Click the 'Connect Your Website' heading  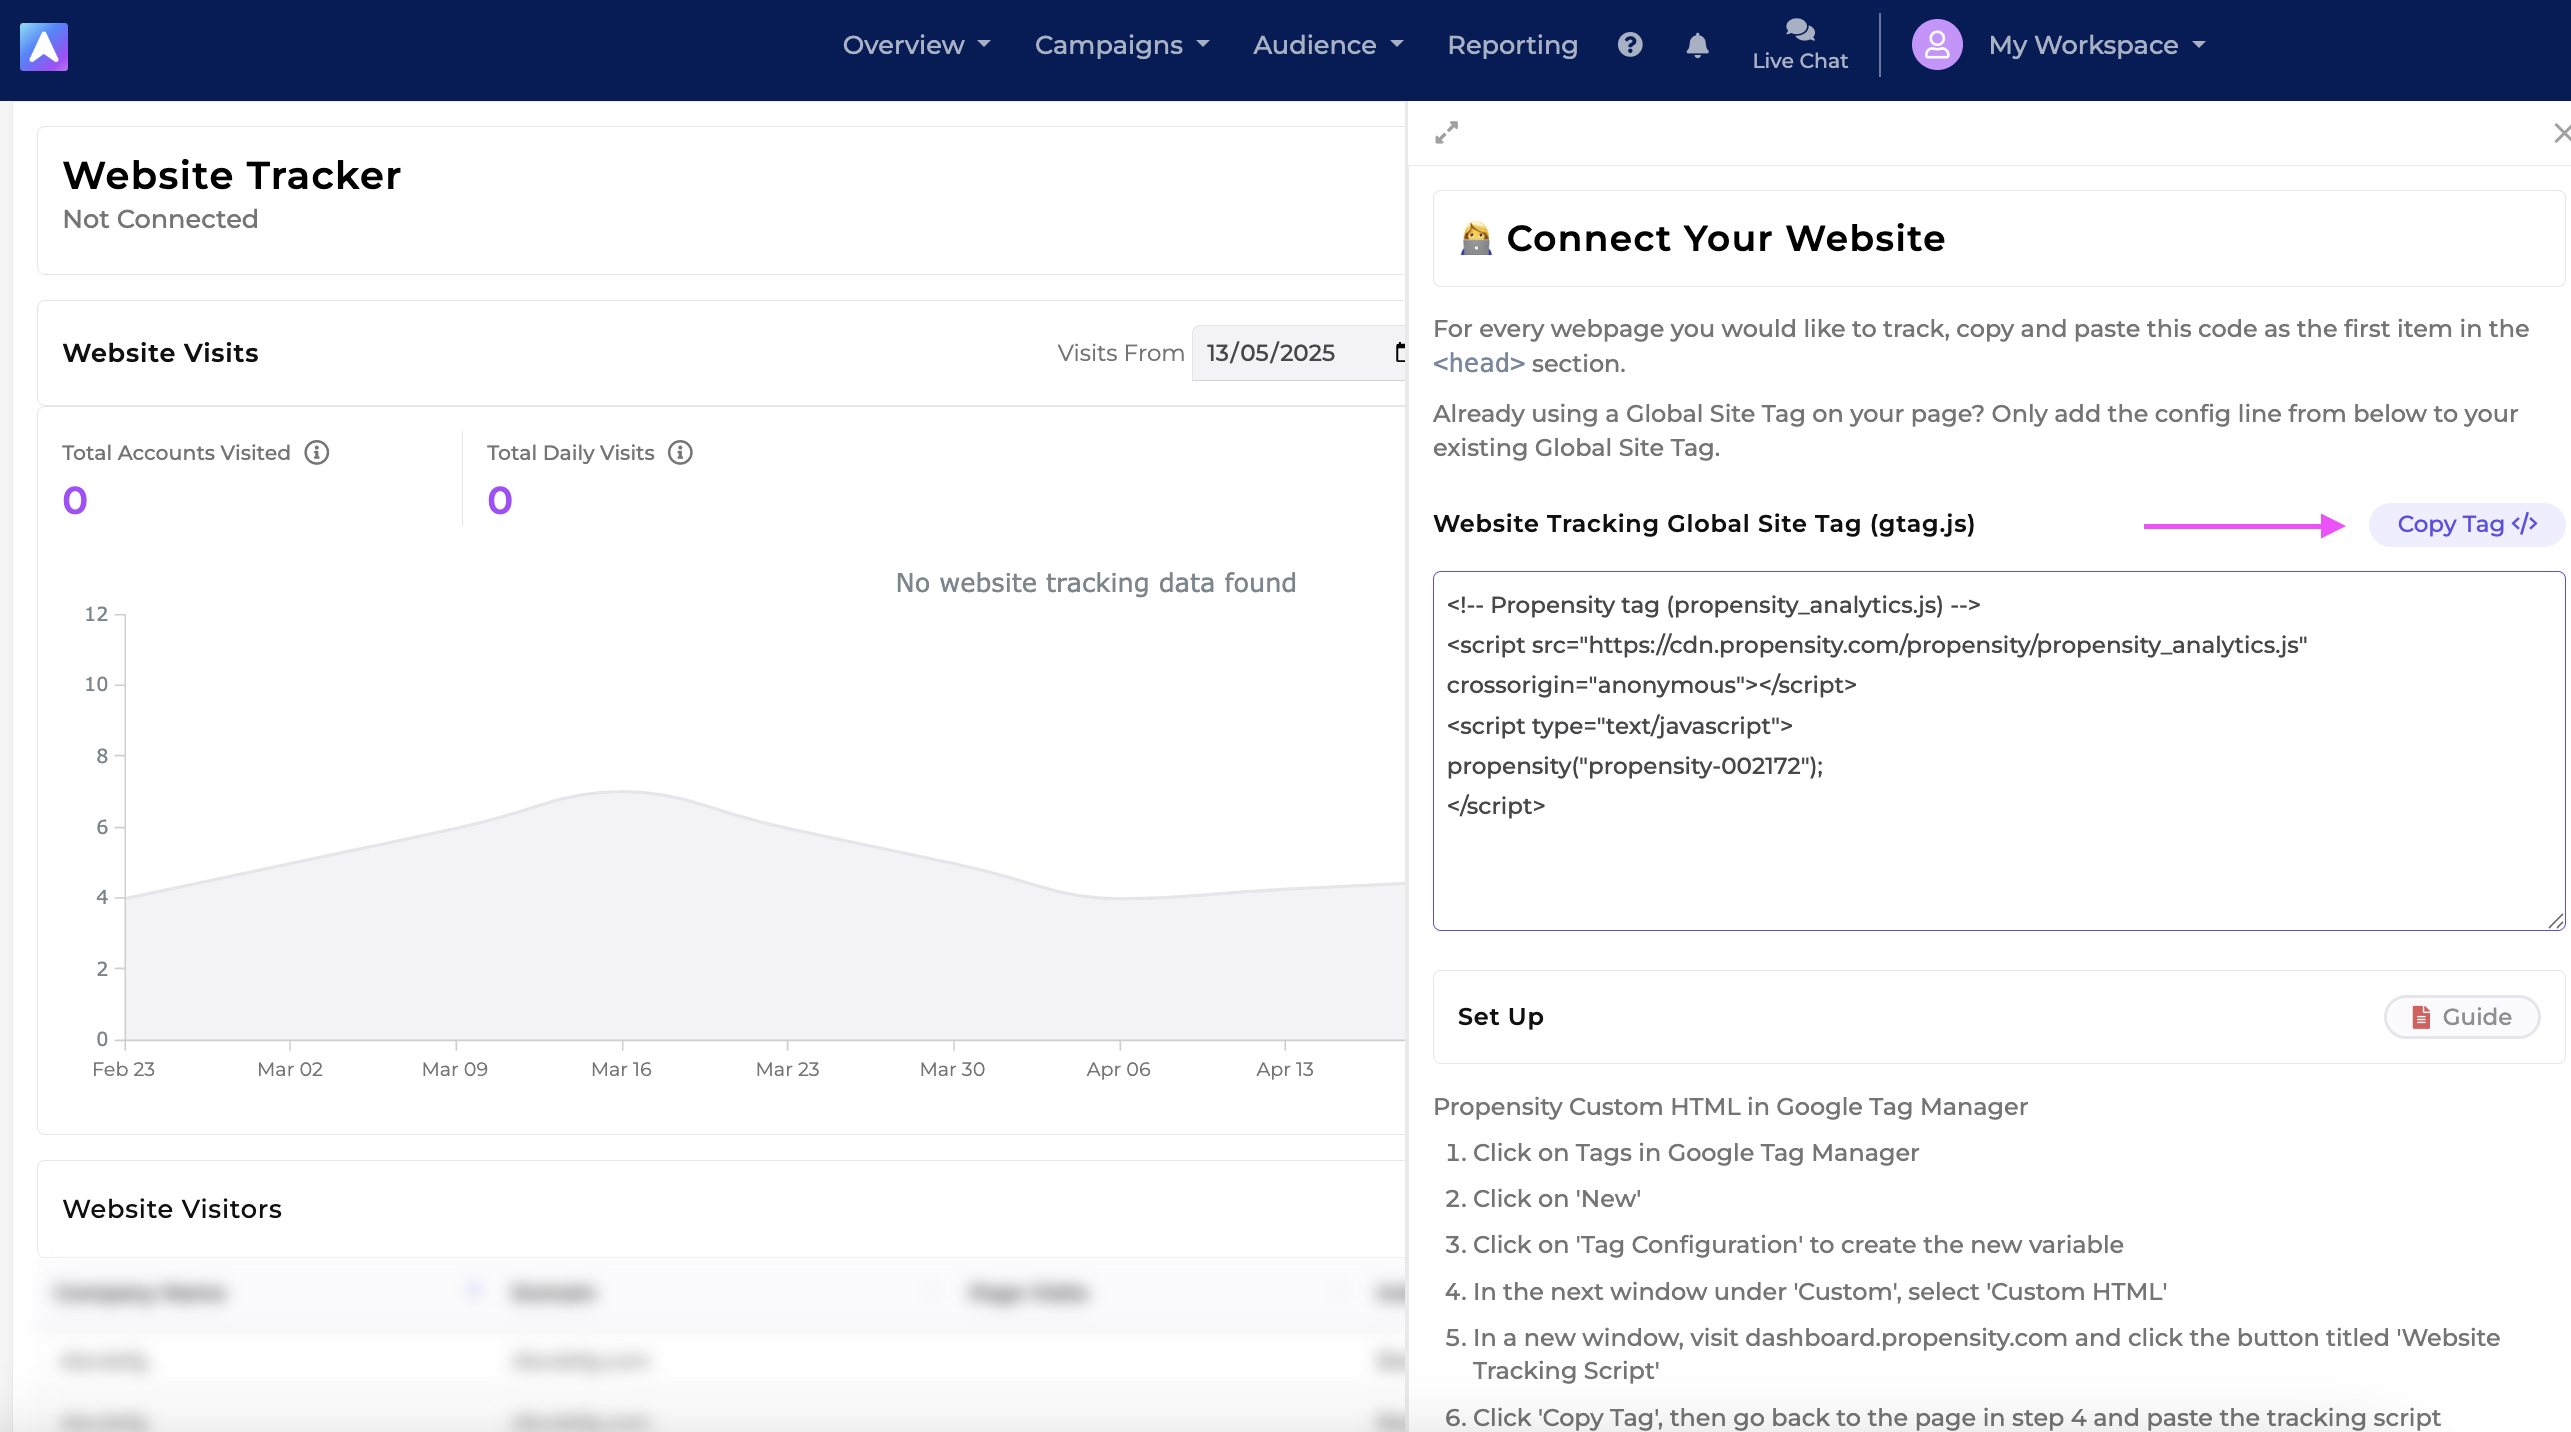coord(1726,239)
